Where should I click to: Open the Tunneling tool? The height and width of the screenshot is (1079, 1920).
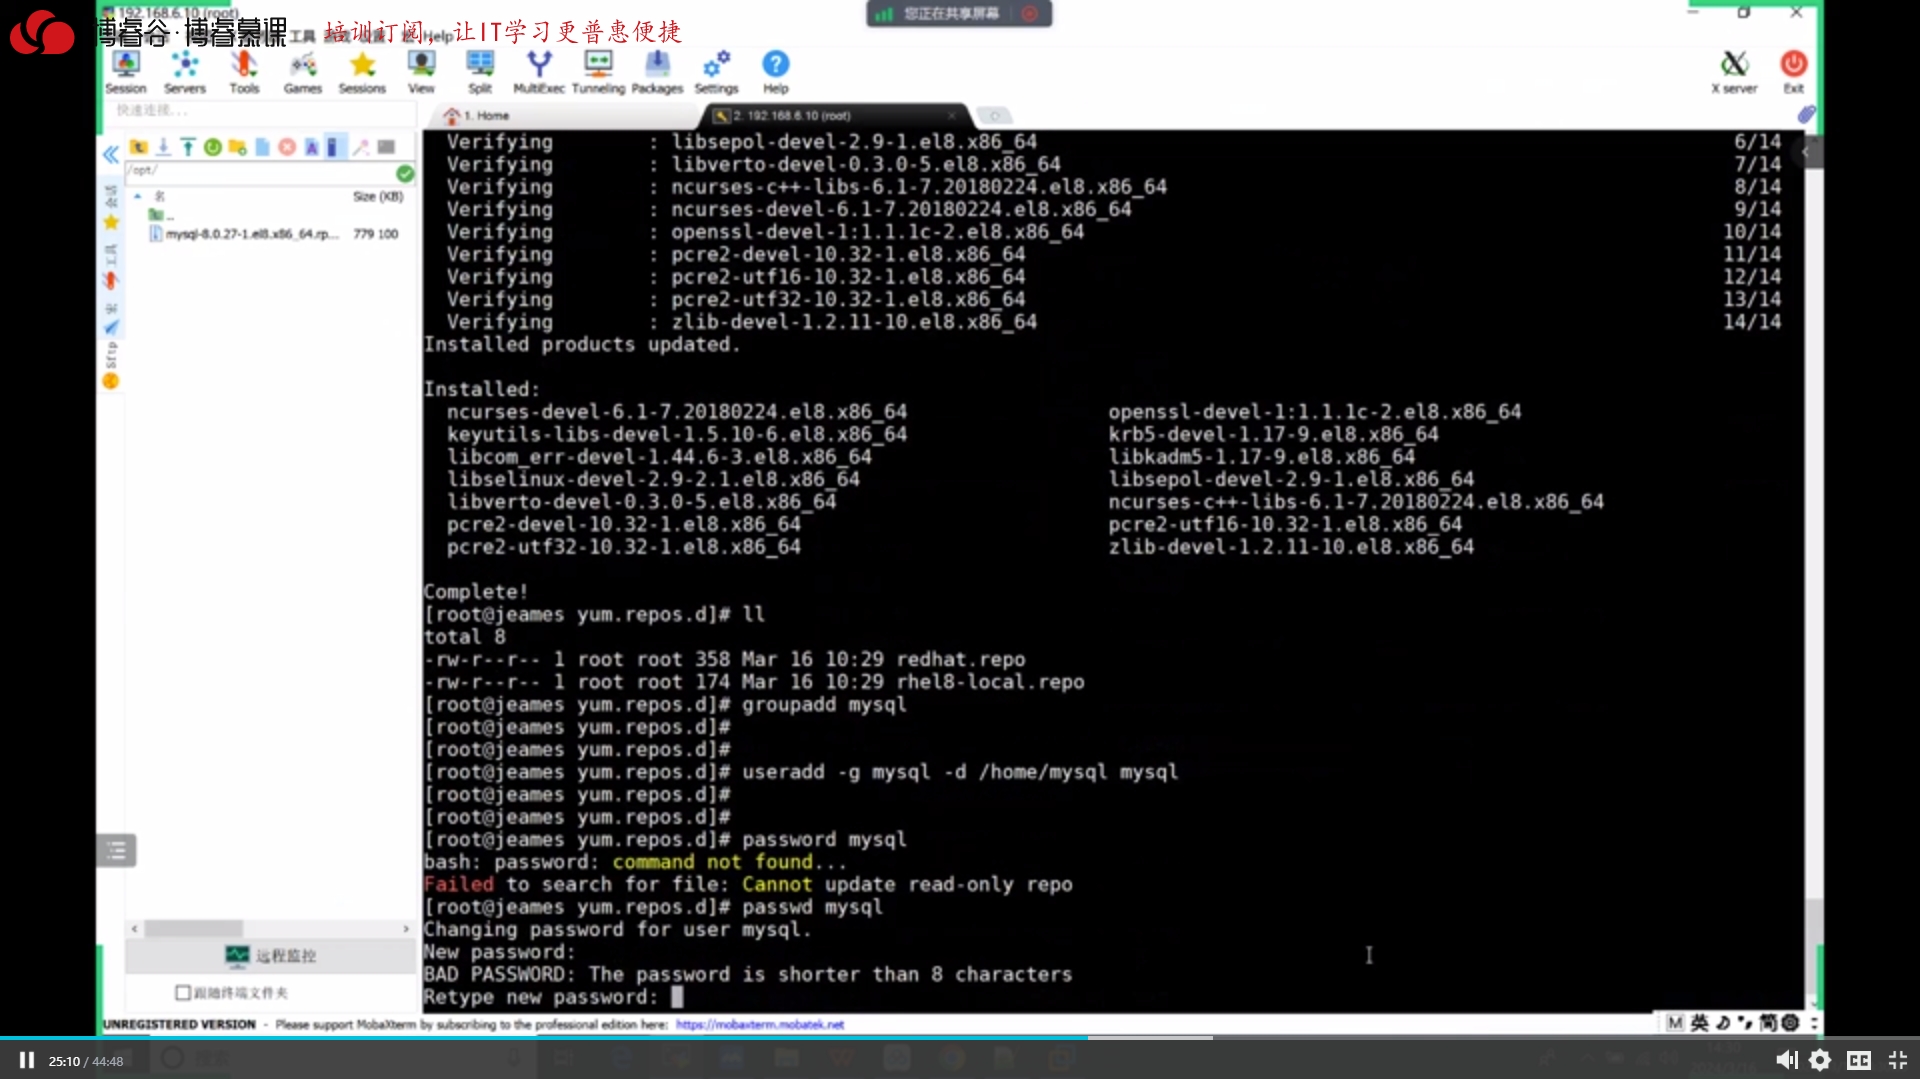click(x=598, y=72)
